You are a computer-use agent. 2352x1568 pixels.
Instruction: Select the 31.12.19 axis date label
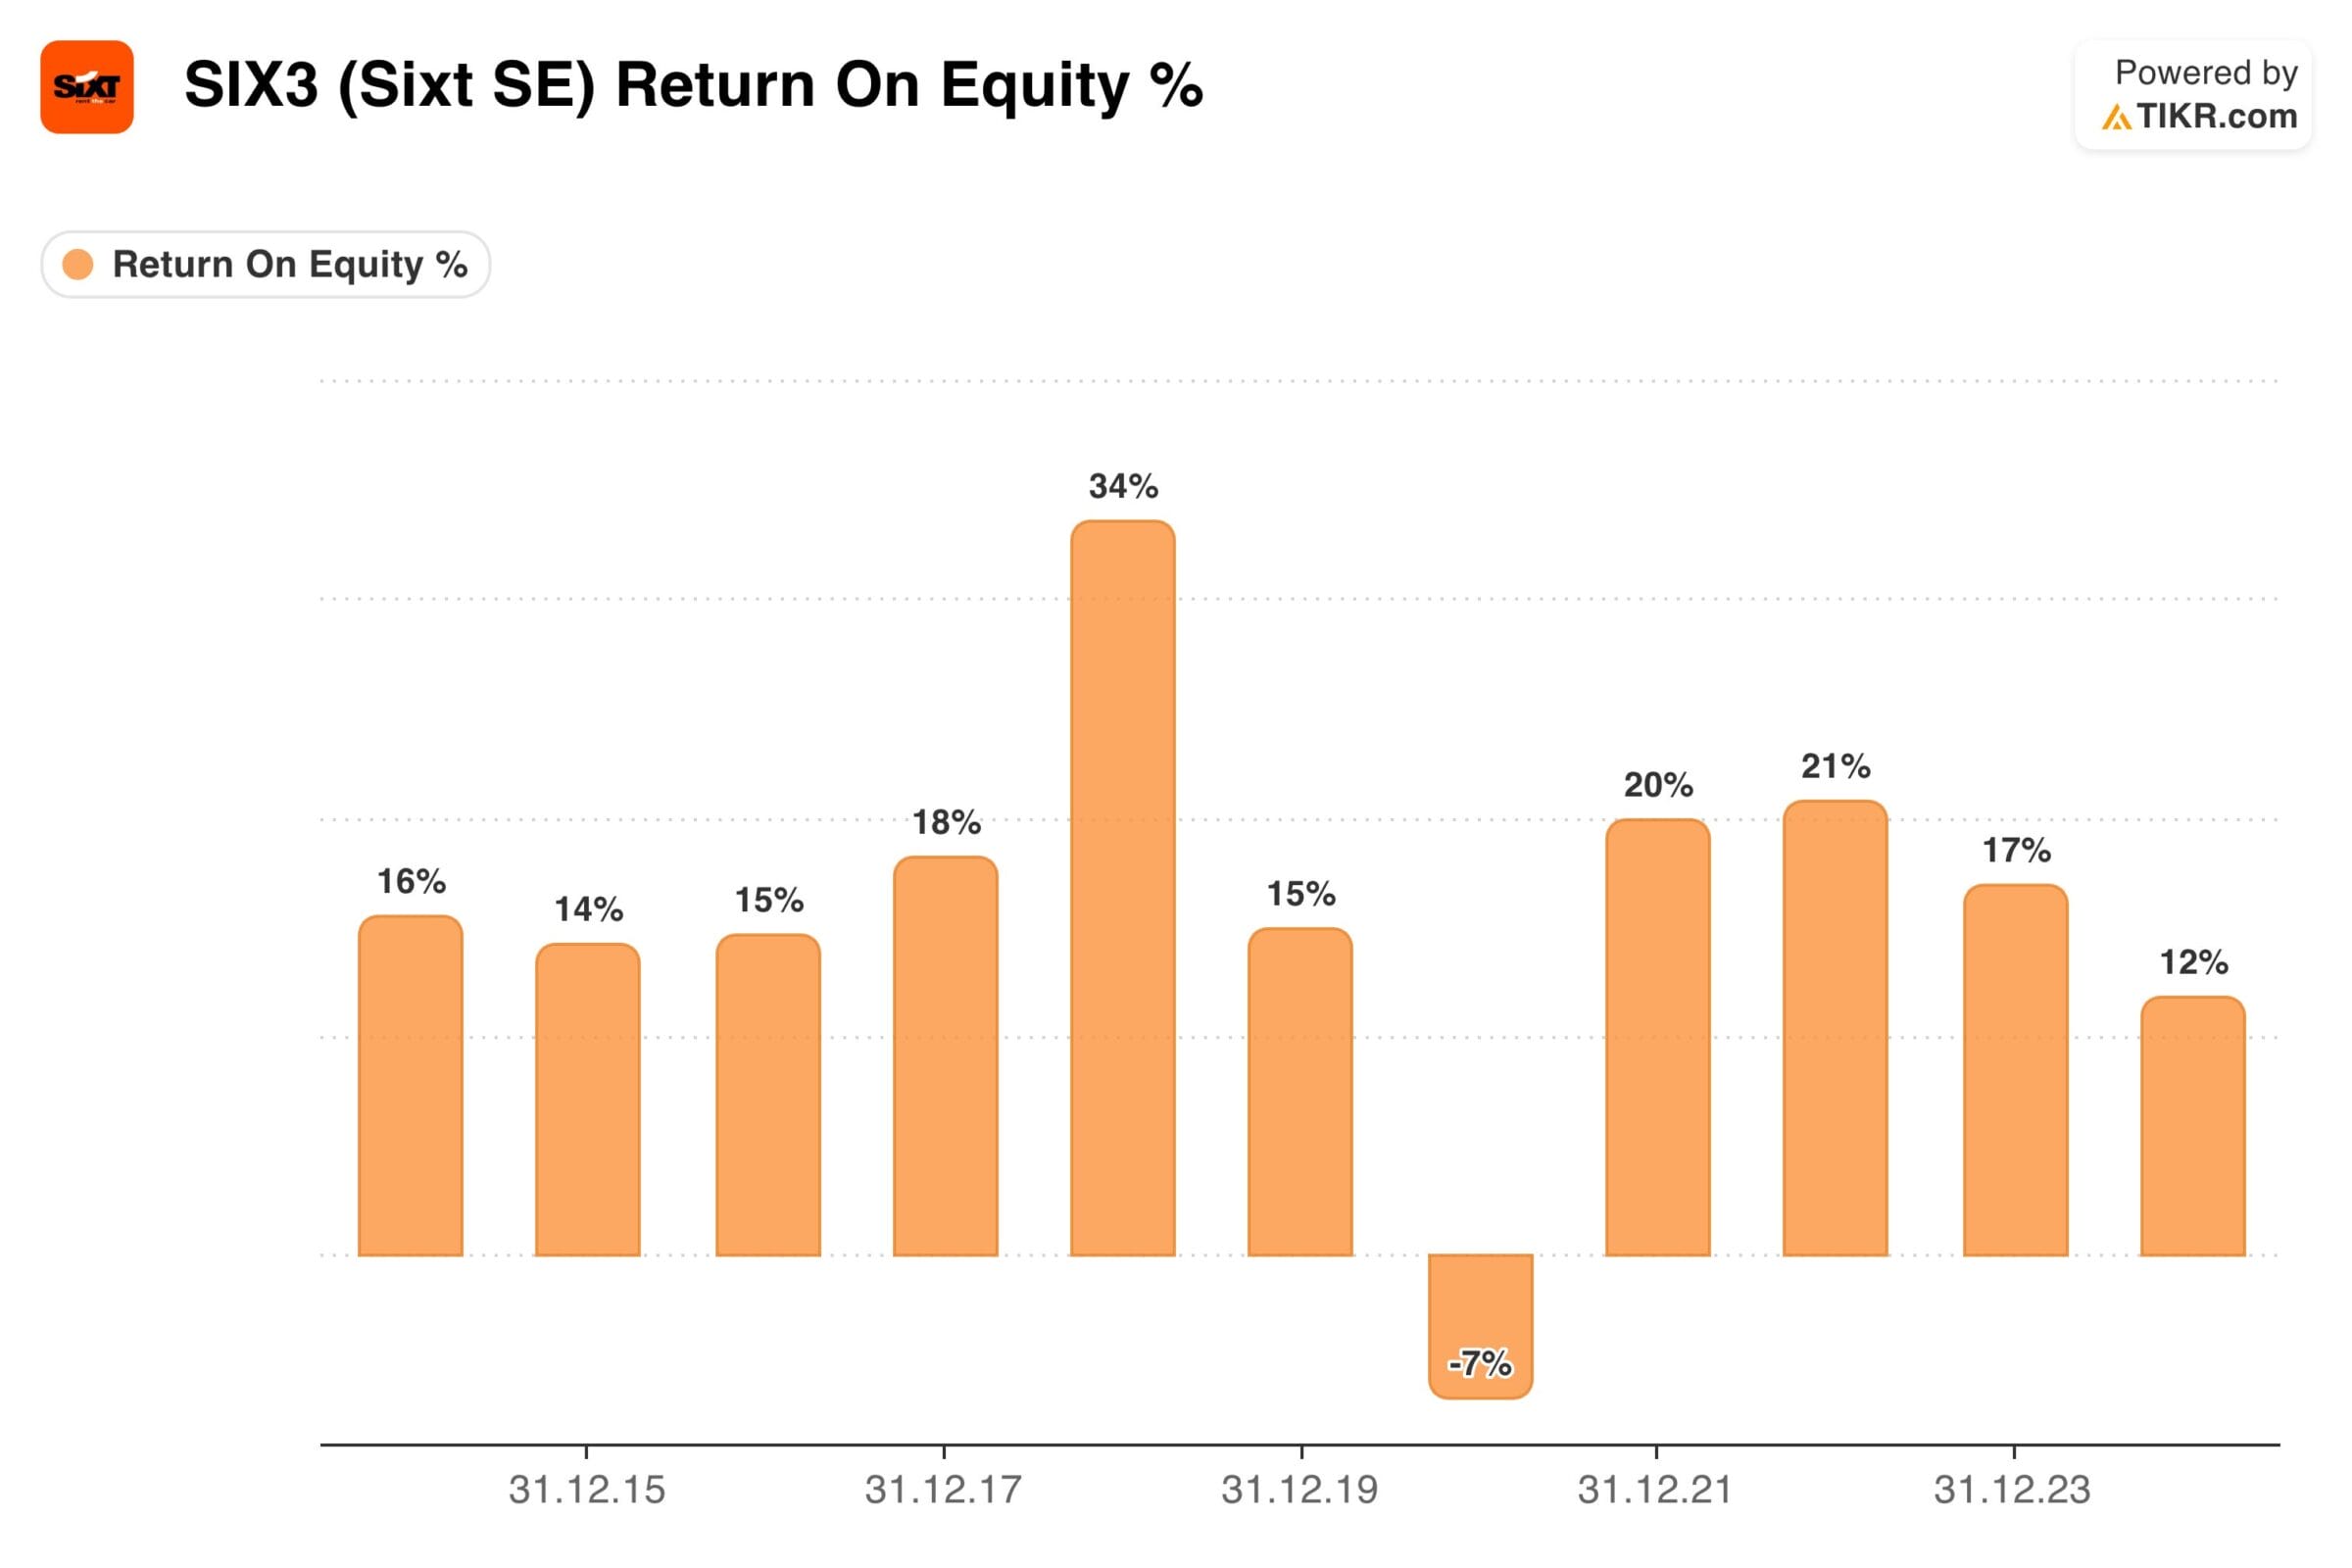1300,1490
